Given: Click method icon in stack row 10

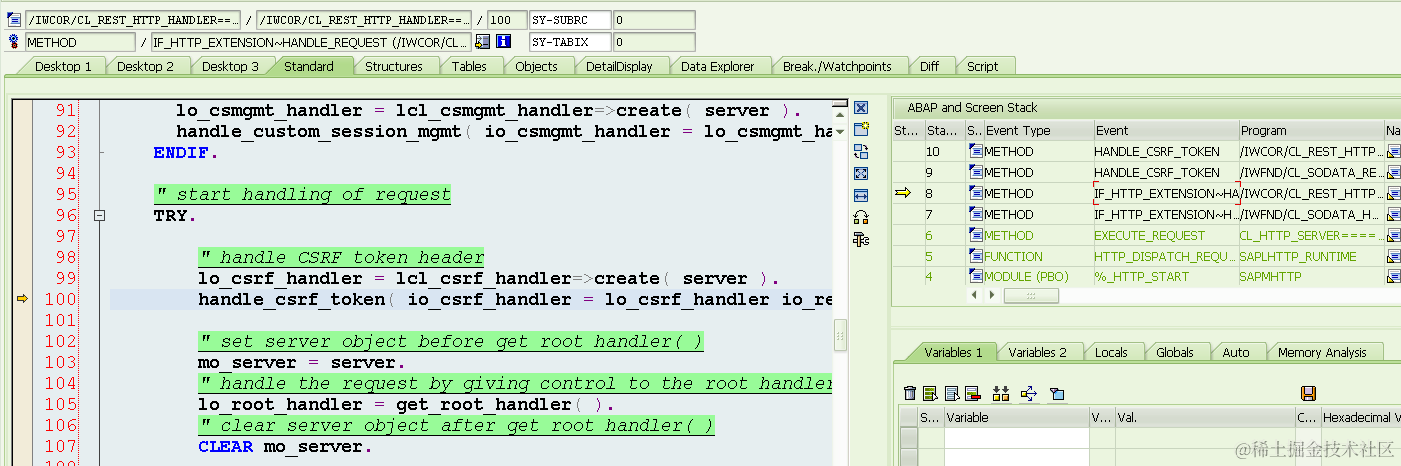Looking at the screenshot, I should coord(975,151).
